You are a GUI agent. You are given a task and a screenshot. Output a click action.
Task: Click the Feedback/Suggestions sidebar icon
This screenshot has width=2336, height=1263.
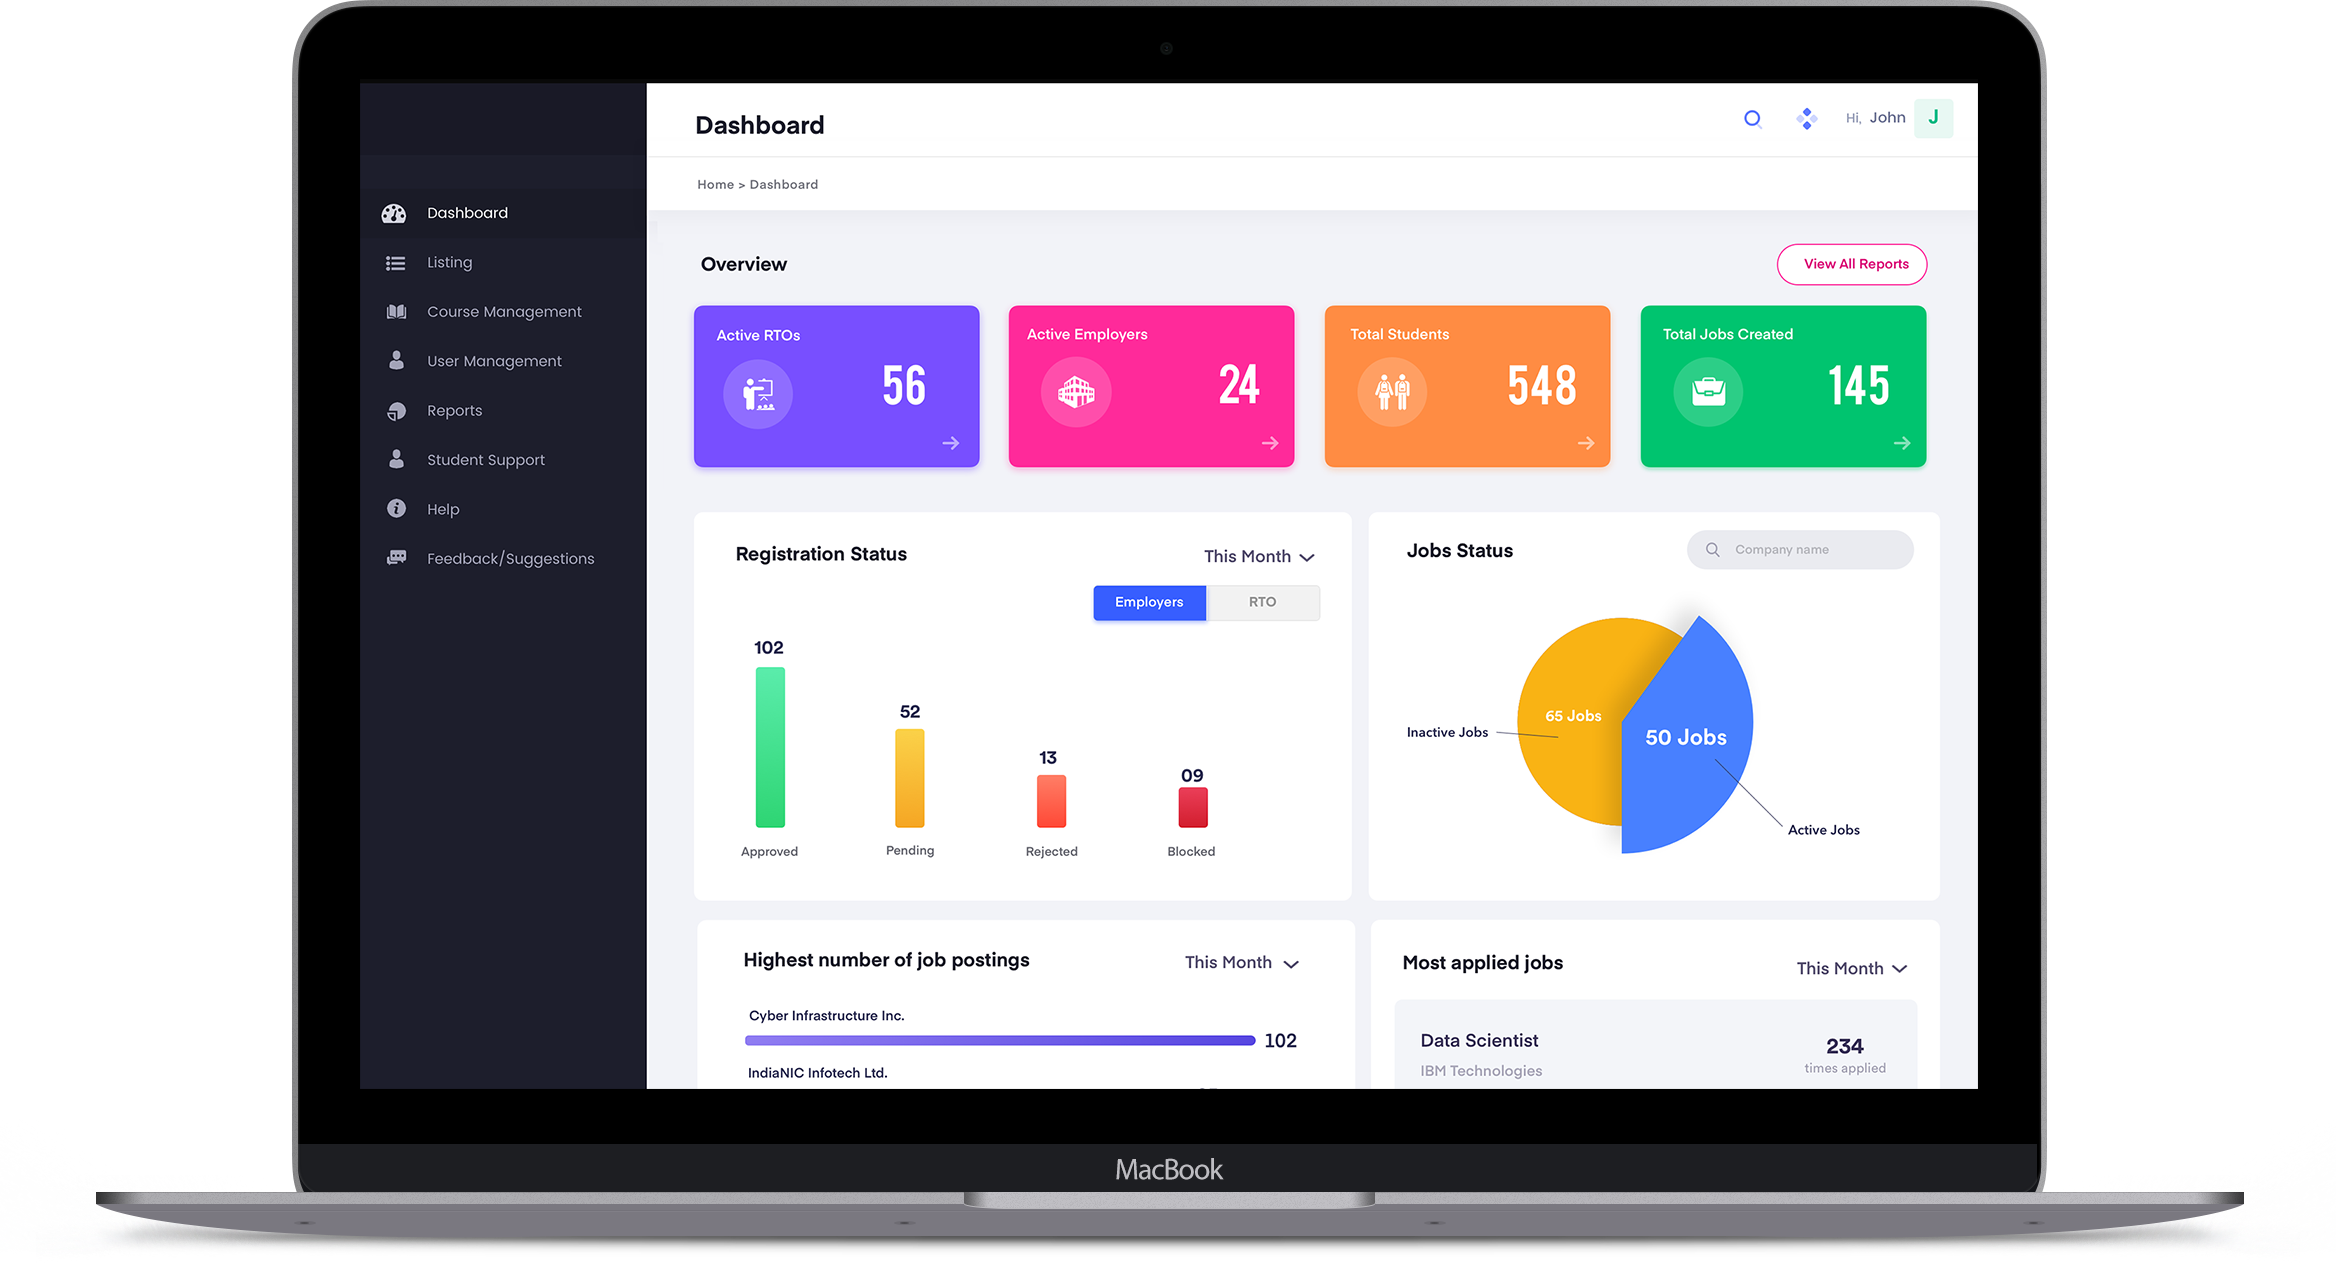(398, 557)
